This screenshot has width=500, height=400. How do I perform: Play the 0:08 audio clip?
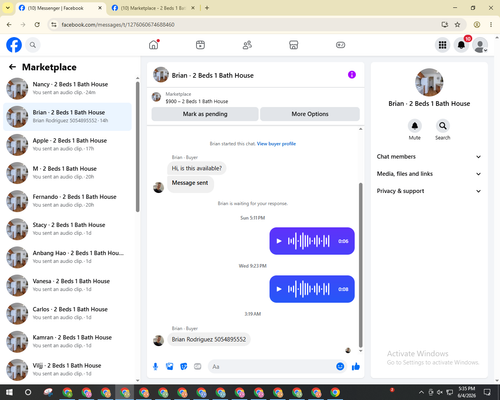point(279,289)
